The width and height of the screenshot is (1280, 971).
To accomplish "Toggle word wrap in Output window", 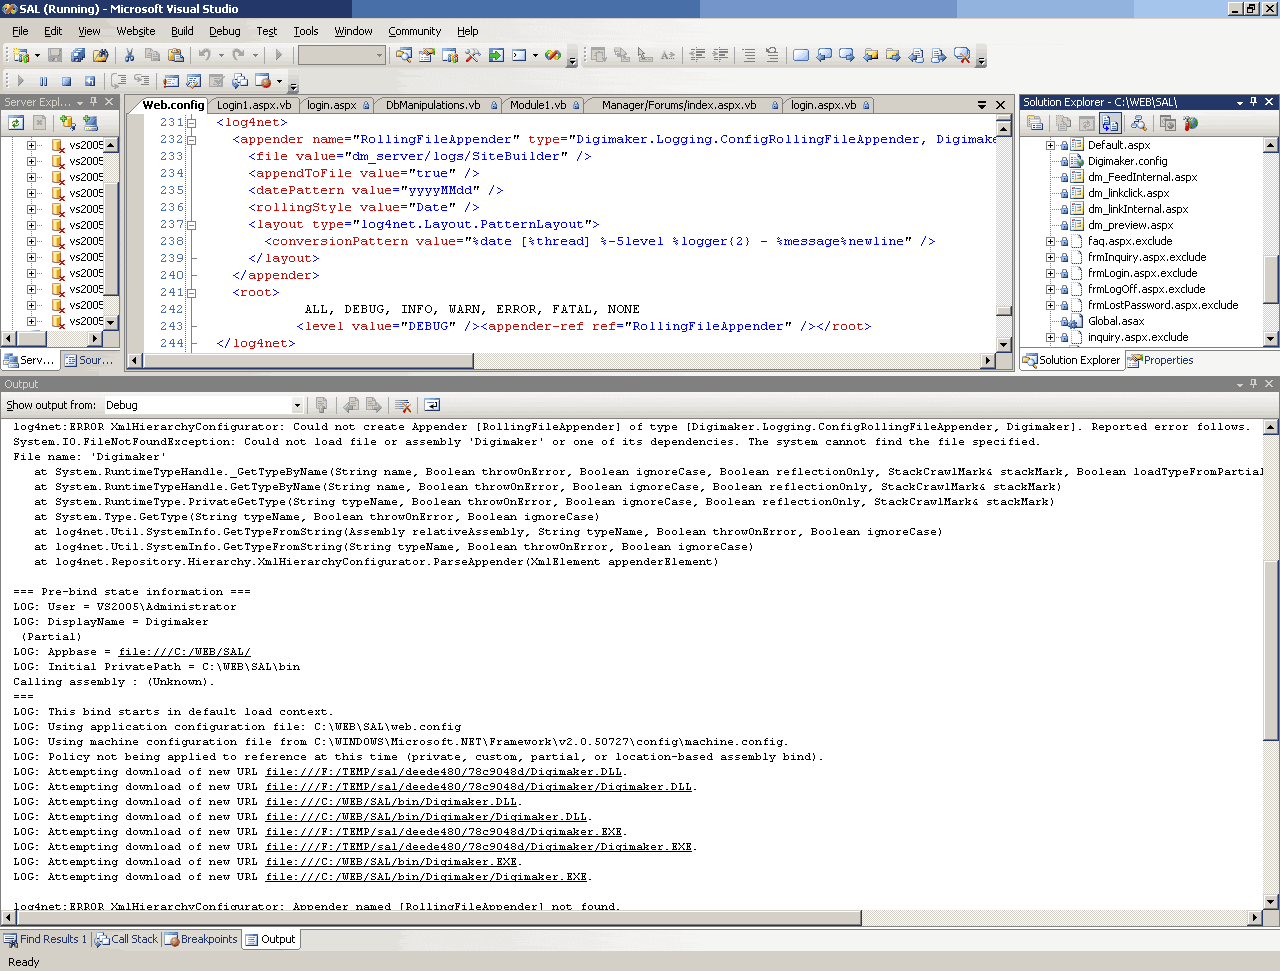I will click(432, 405).
